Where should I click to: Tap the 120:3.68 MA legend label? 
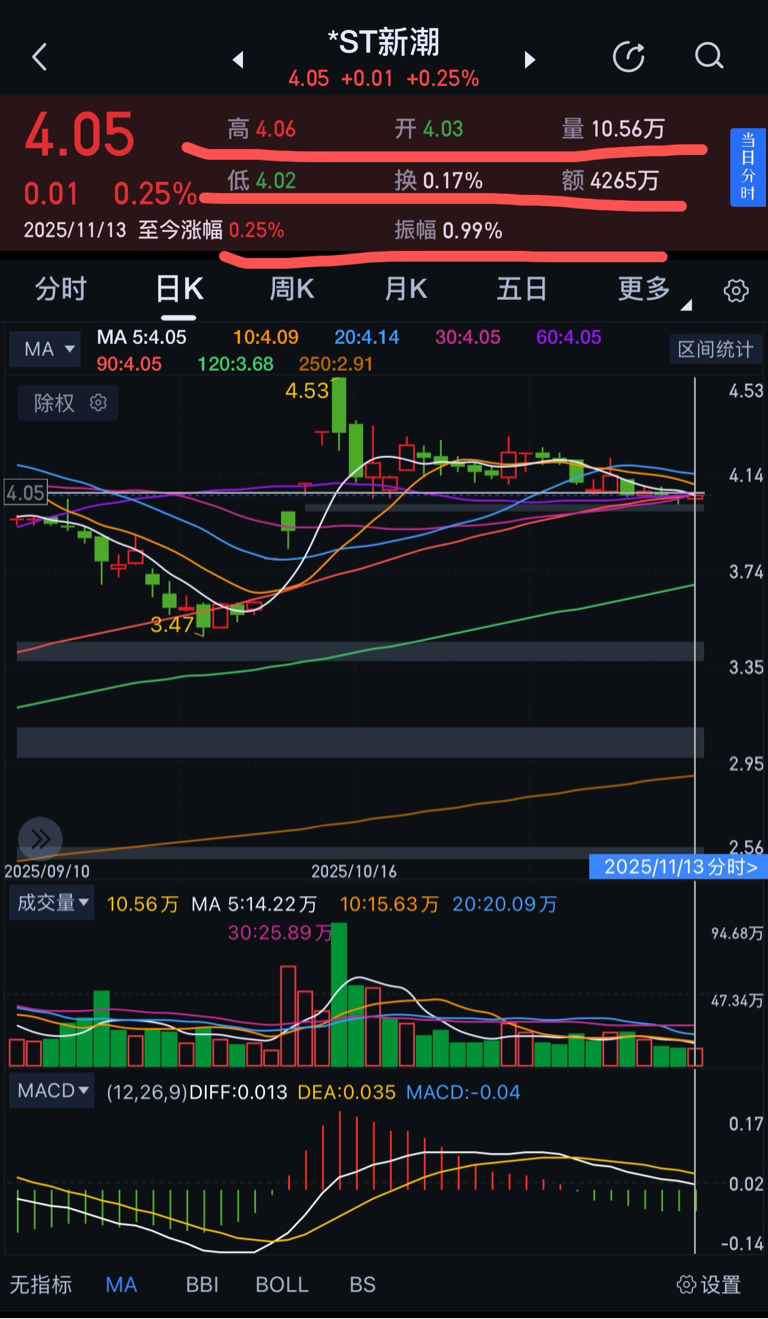click(236, 364)
